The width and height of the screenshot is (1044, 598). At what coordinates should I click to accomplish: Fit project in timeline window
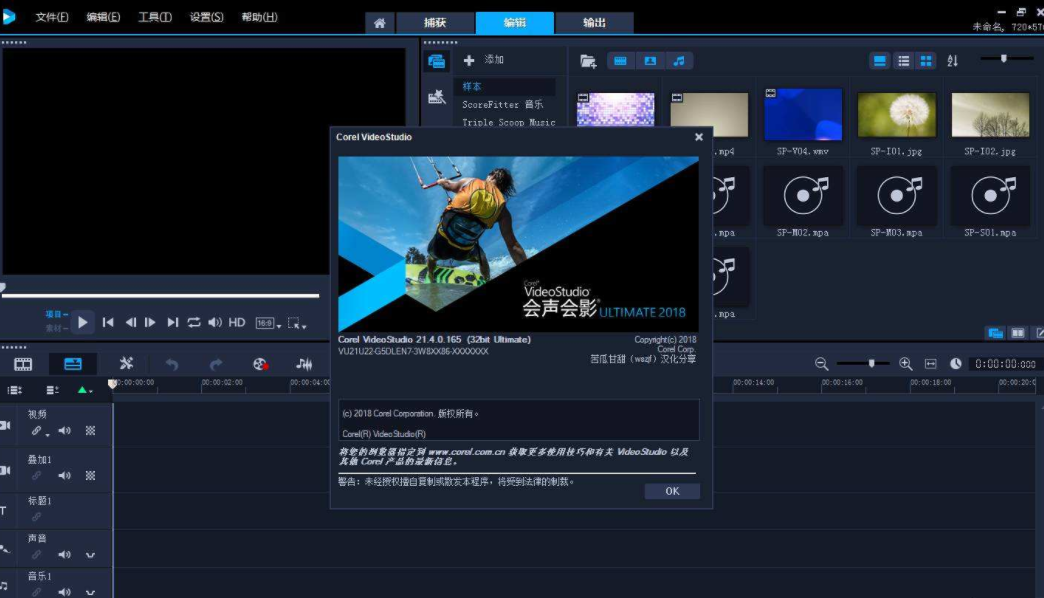point(931,364)
